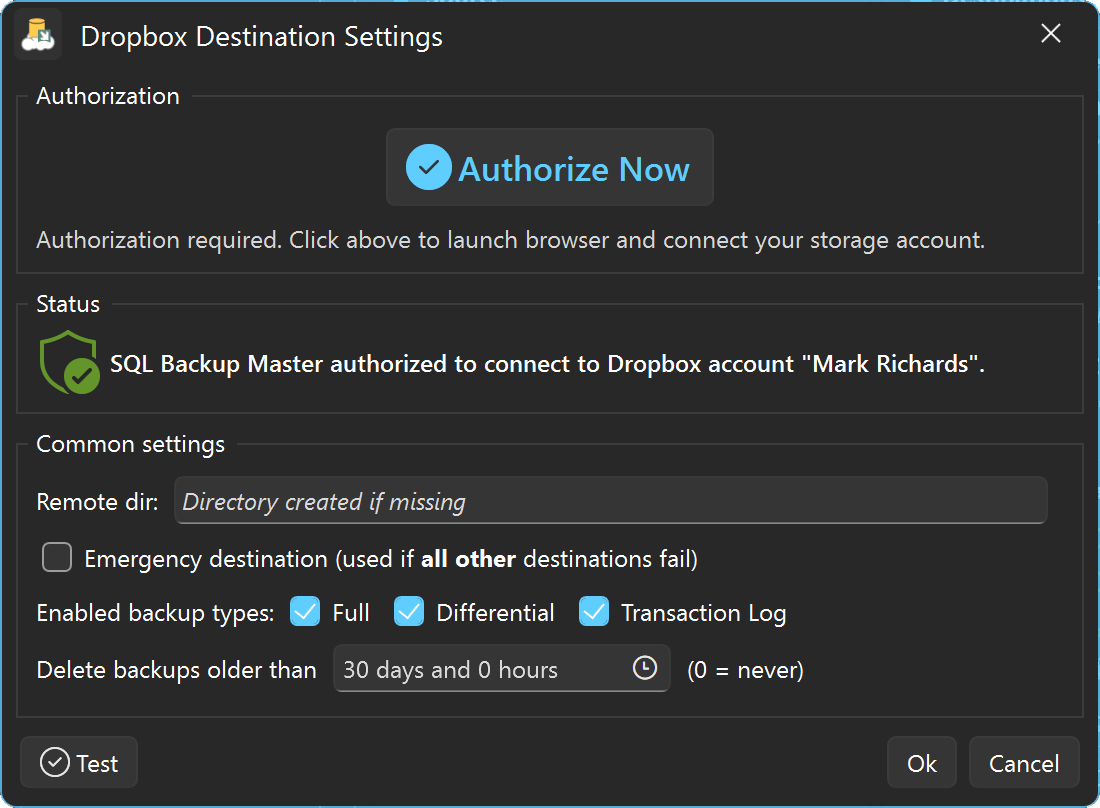Open the time picker using the clock icon

(x=646, y=669)
